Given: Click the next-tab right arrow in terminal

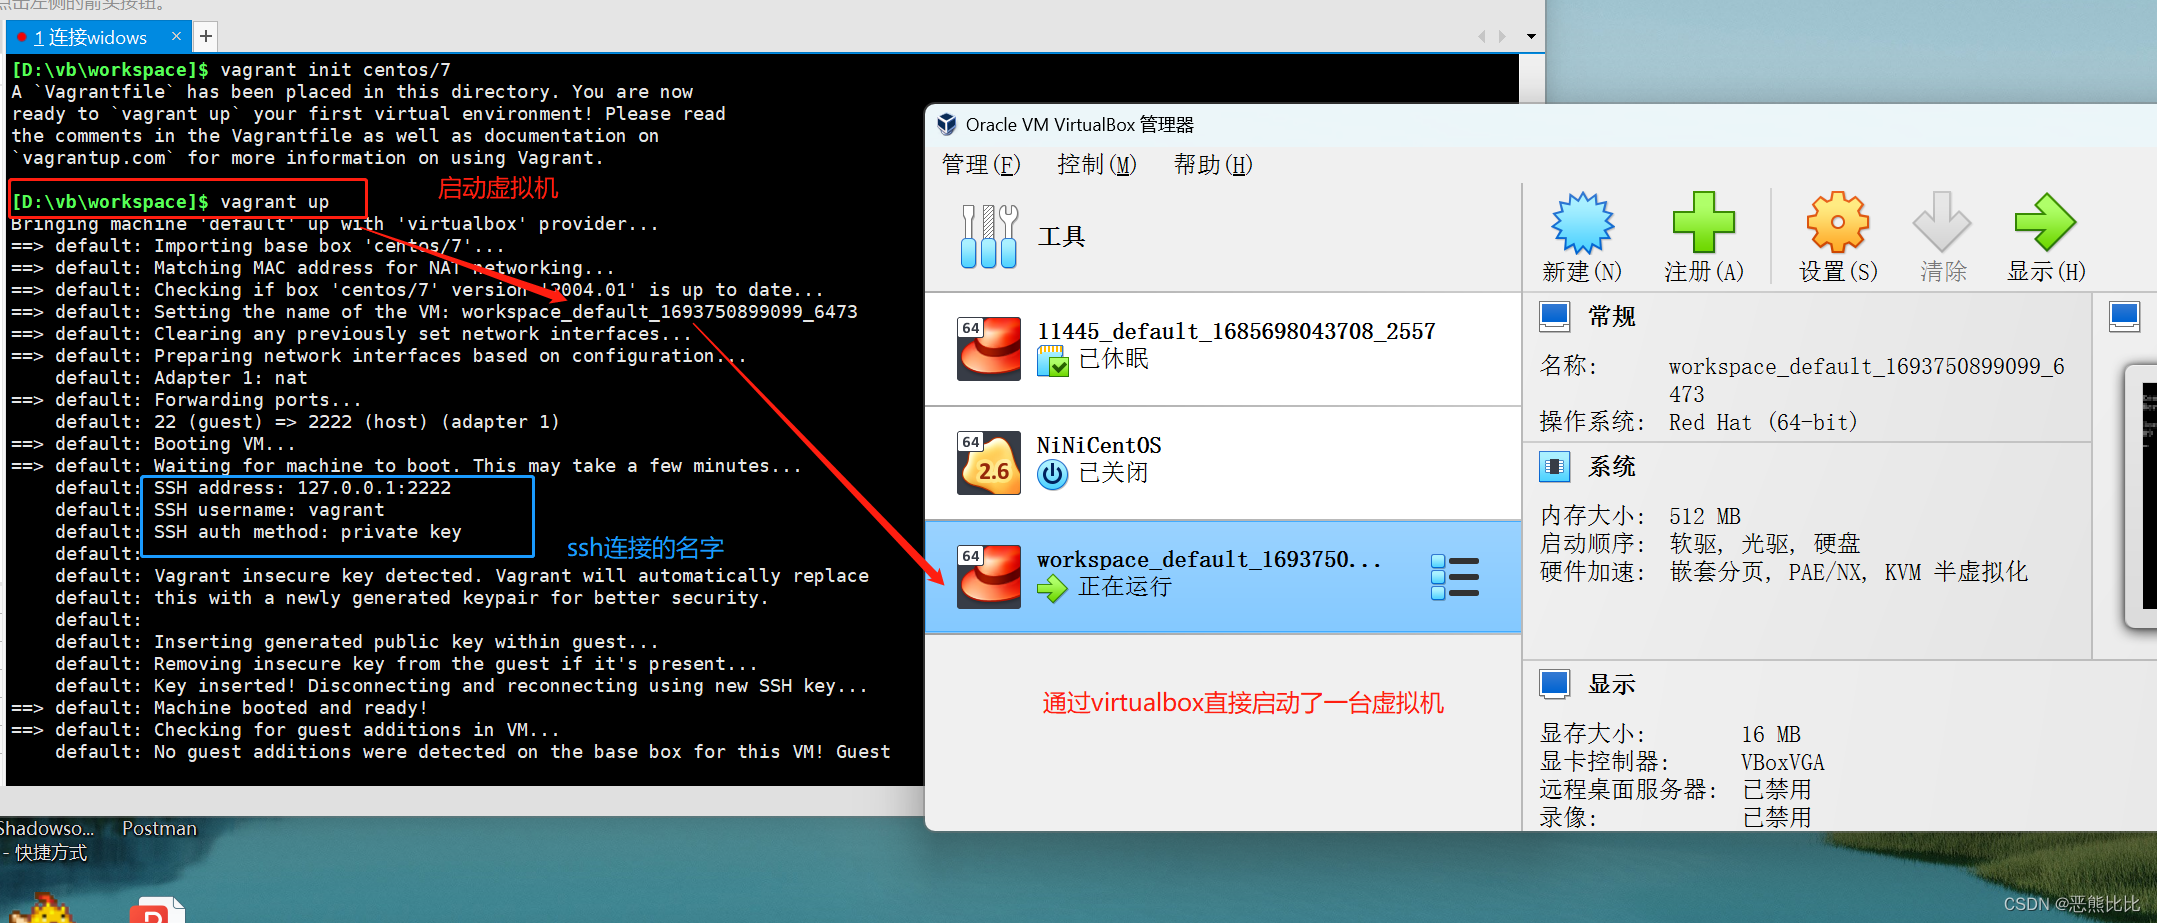Looking at the screenshot, I should [x=1502, y=37].
